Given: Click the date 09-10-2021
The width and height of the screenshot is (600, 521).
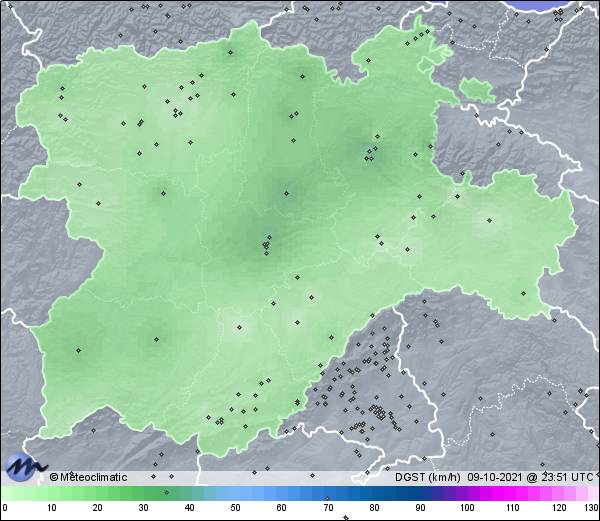Looking at the screenshot, I should [x=495, y=477].
